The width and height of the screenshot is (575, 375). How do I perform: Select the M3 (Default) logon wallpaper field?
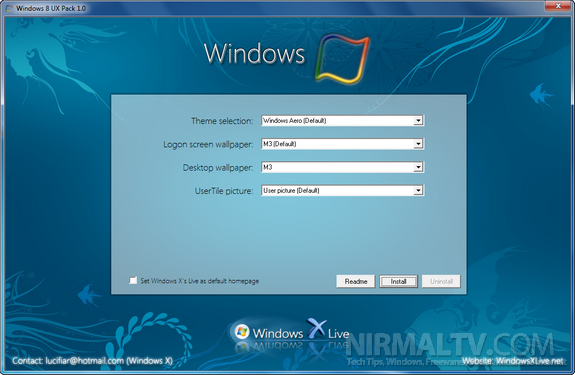point(343,144)
